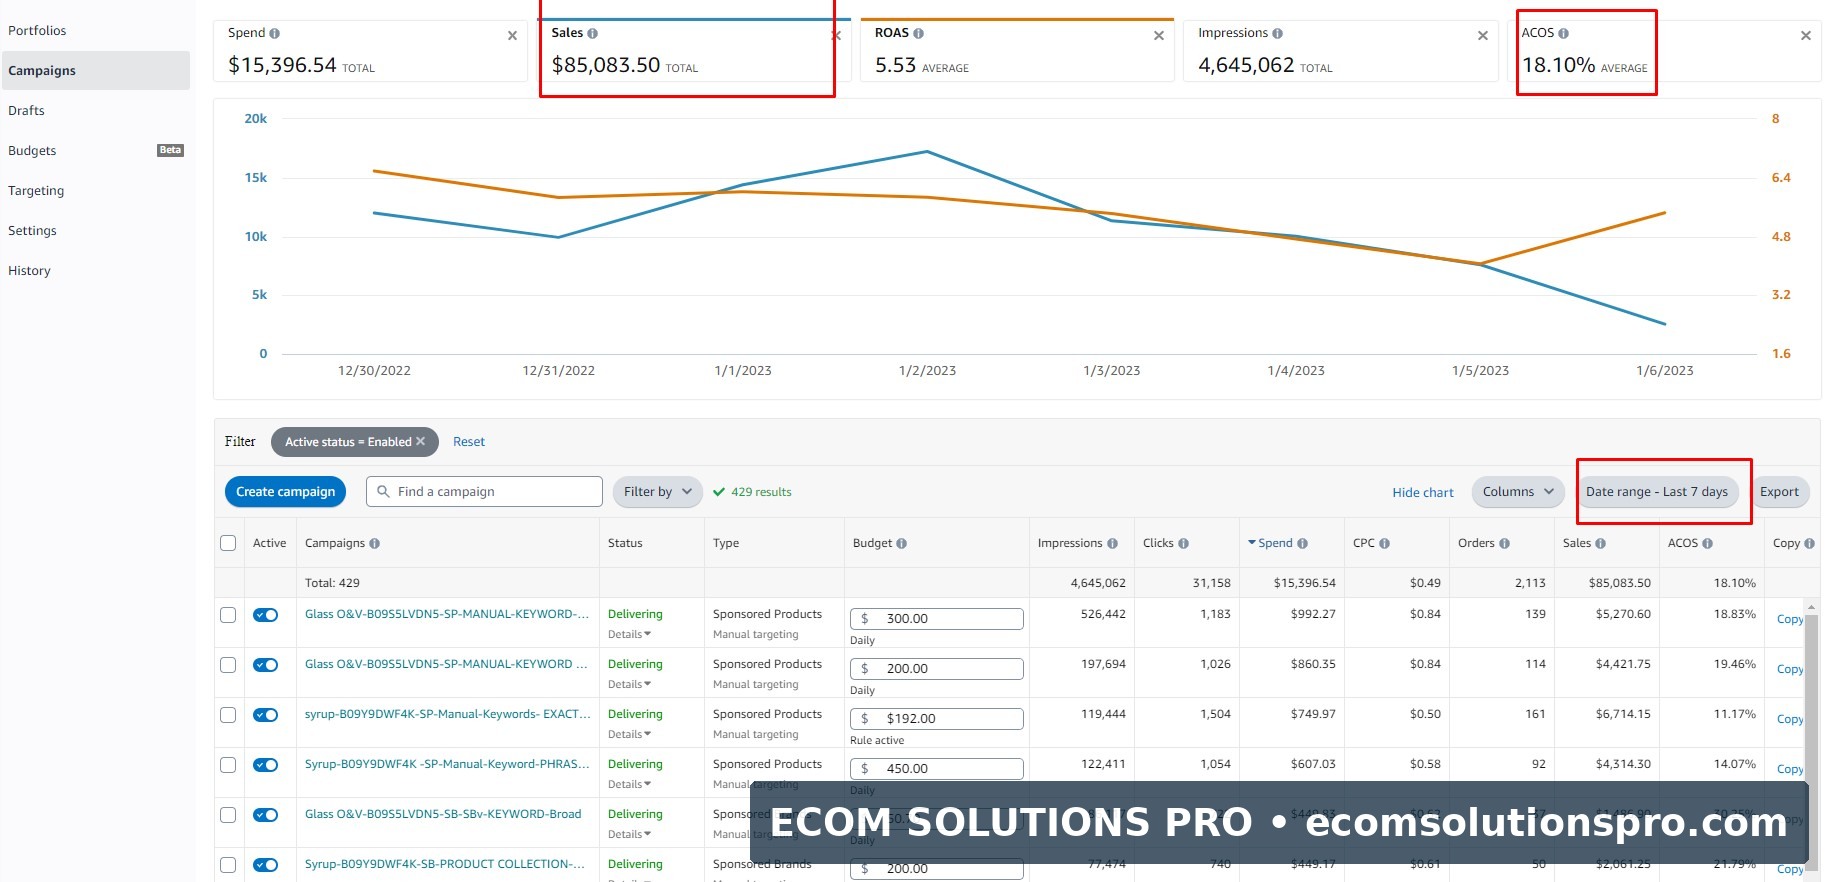Edit the 300.00 daily budget field

[x=937, y=618]
